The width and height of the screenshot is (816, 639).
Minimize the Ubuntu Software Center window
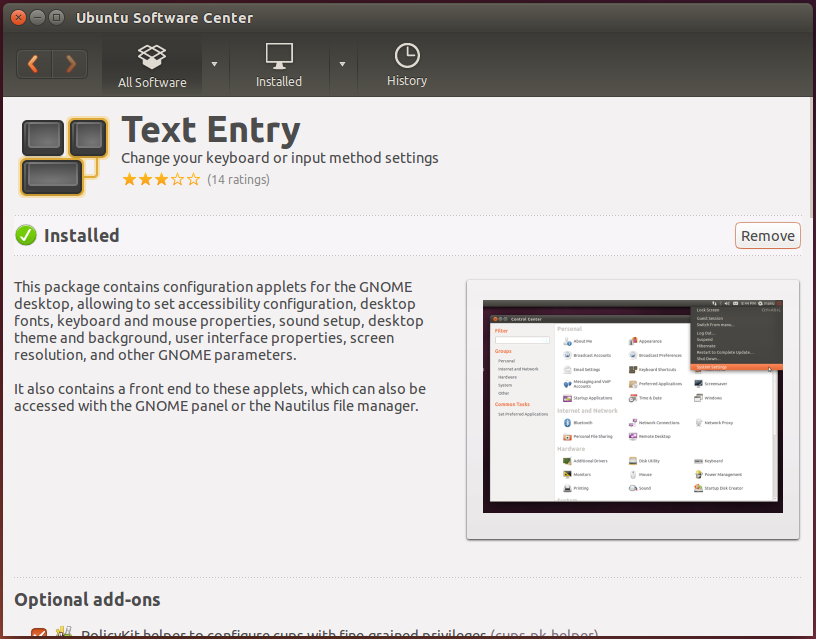tap(37, 18)
